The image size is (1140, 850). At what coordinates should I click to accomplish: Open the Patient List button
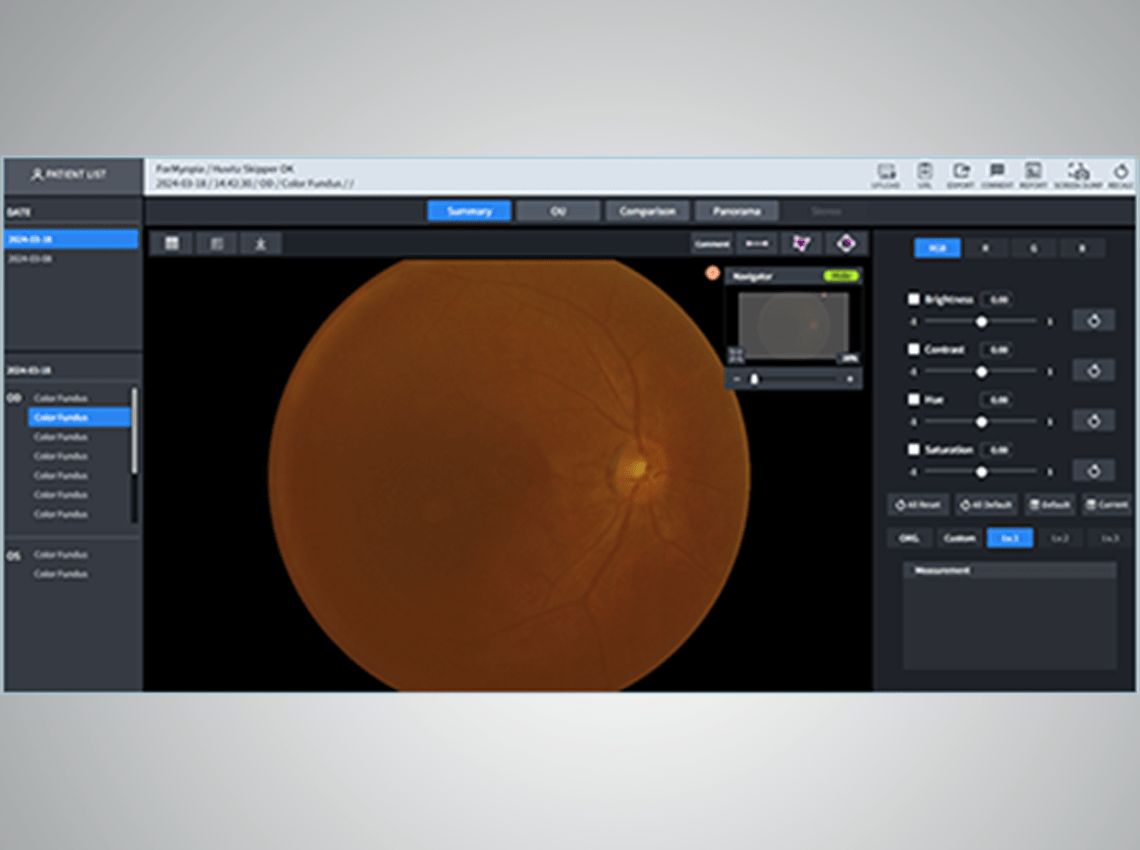tap(72, 175)
